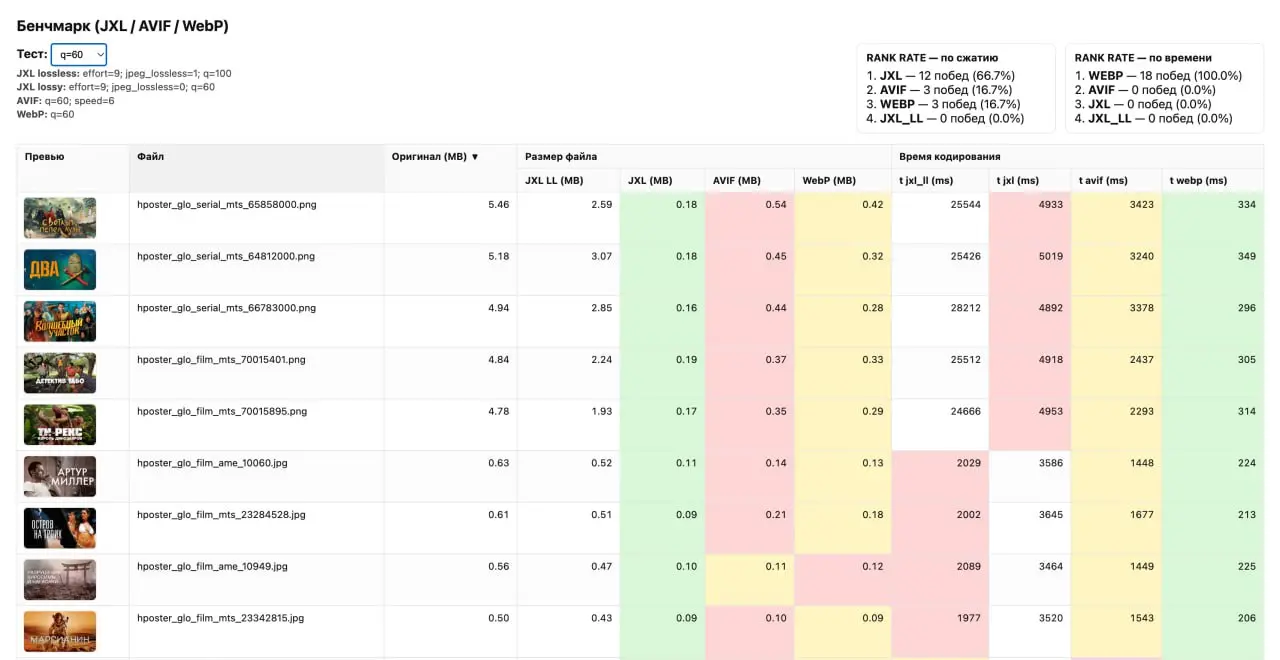Image resolution: width=1280 pixels, height=660 pixels.
Task: Click the t jxl_ll (ms) column header
Action: (x=926, y=181)
